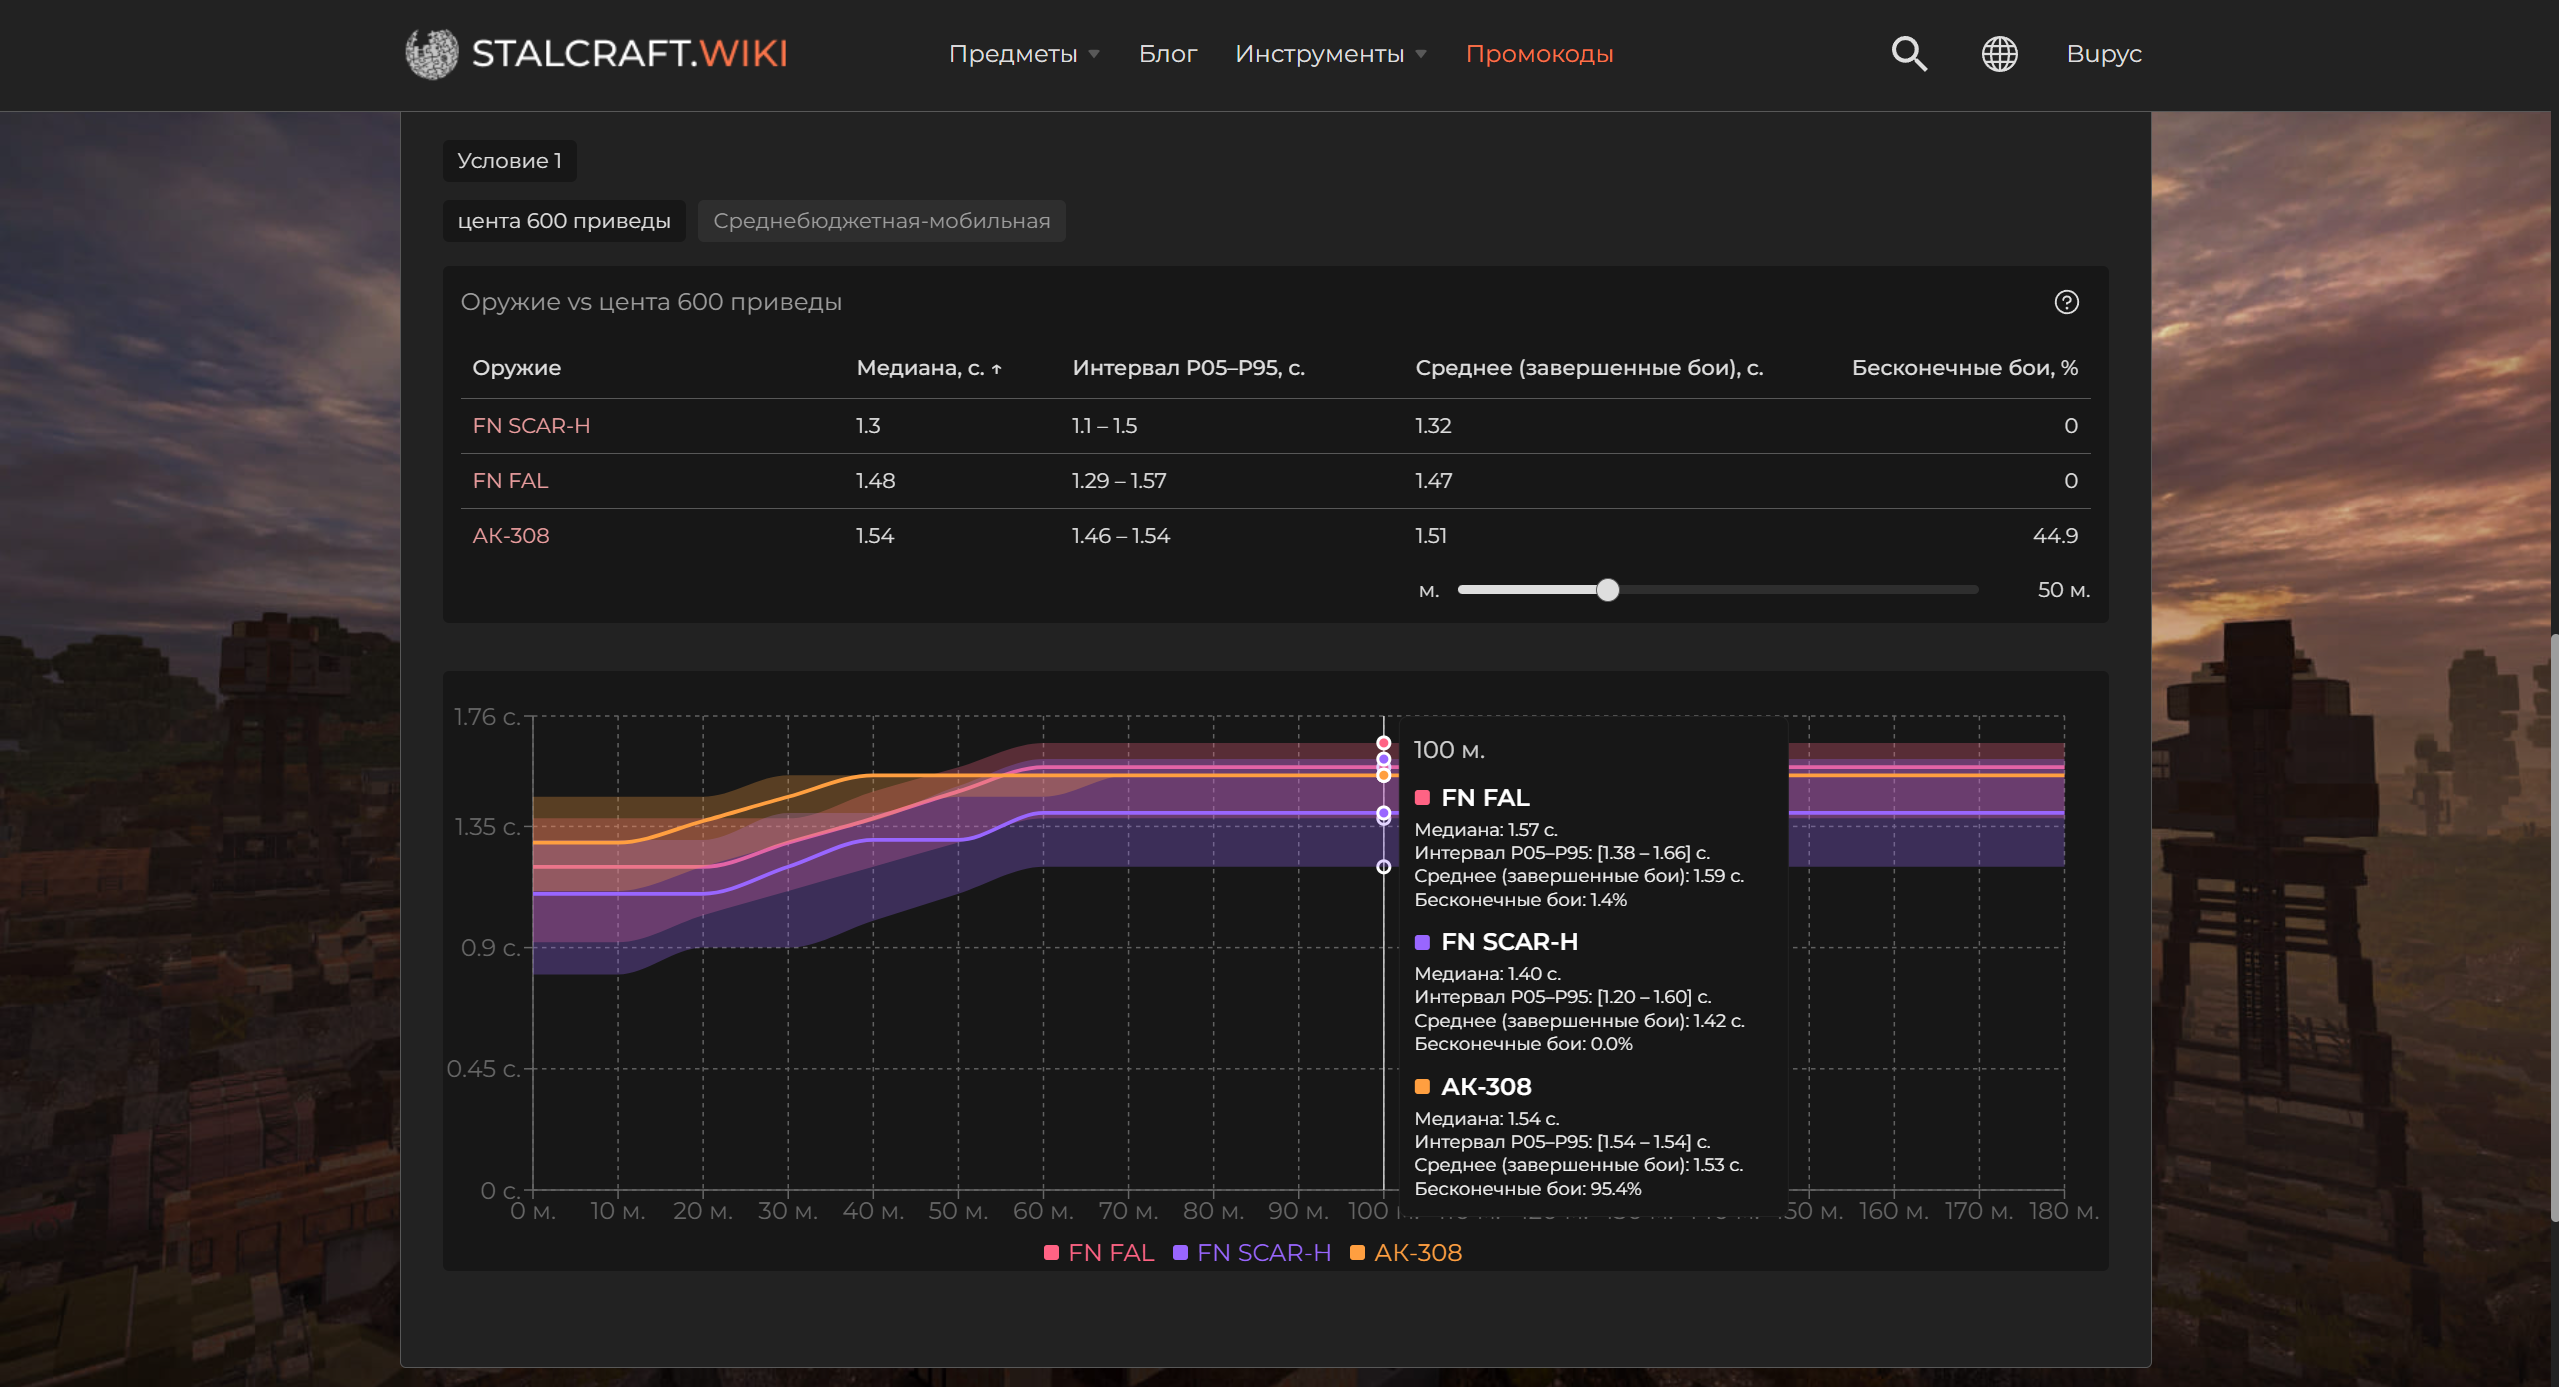The image size is (2559, 1387).
Task: Click the FN FAL marker at 100 m
Action: (x=1383, y=743)
